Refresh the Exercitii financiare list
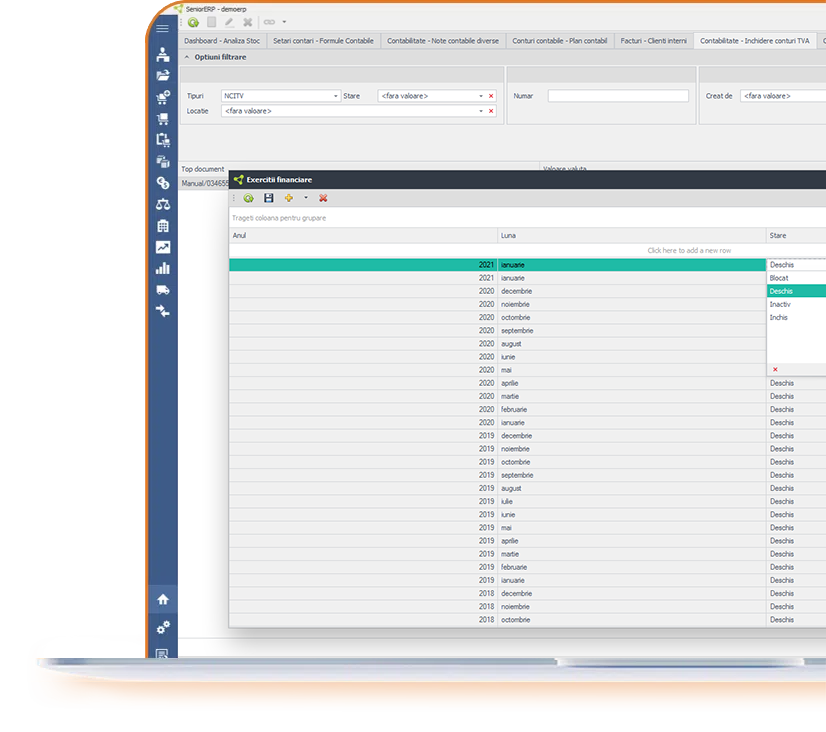Viewport: 826px width, 732px height. click(x=249, y=198)
